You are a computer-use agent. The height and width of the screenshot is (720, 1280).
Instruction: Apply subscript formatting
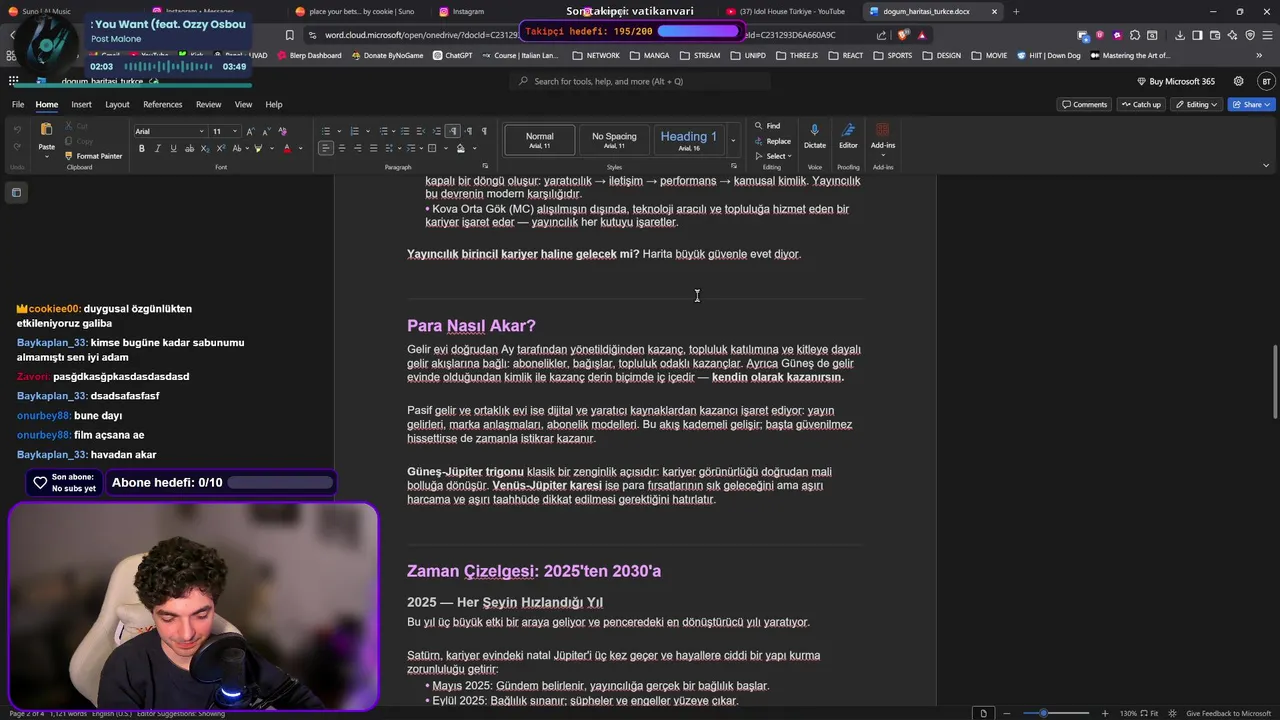coord(205,148)
